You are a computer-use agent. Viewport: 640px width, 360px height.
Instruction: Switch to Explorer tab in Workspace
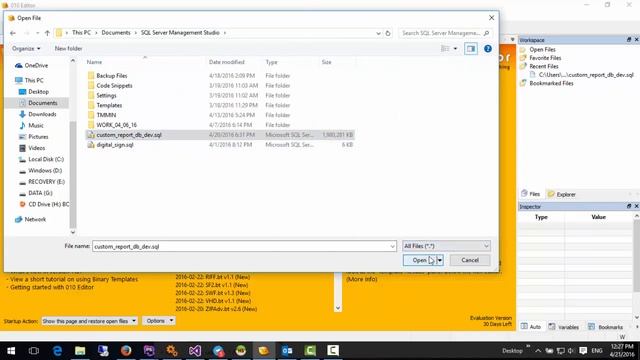(562, 194)
